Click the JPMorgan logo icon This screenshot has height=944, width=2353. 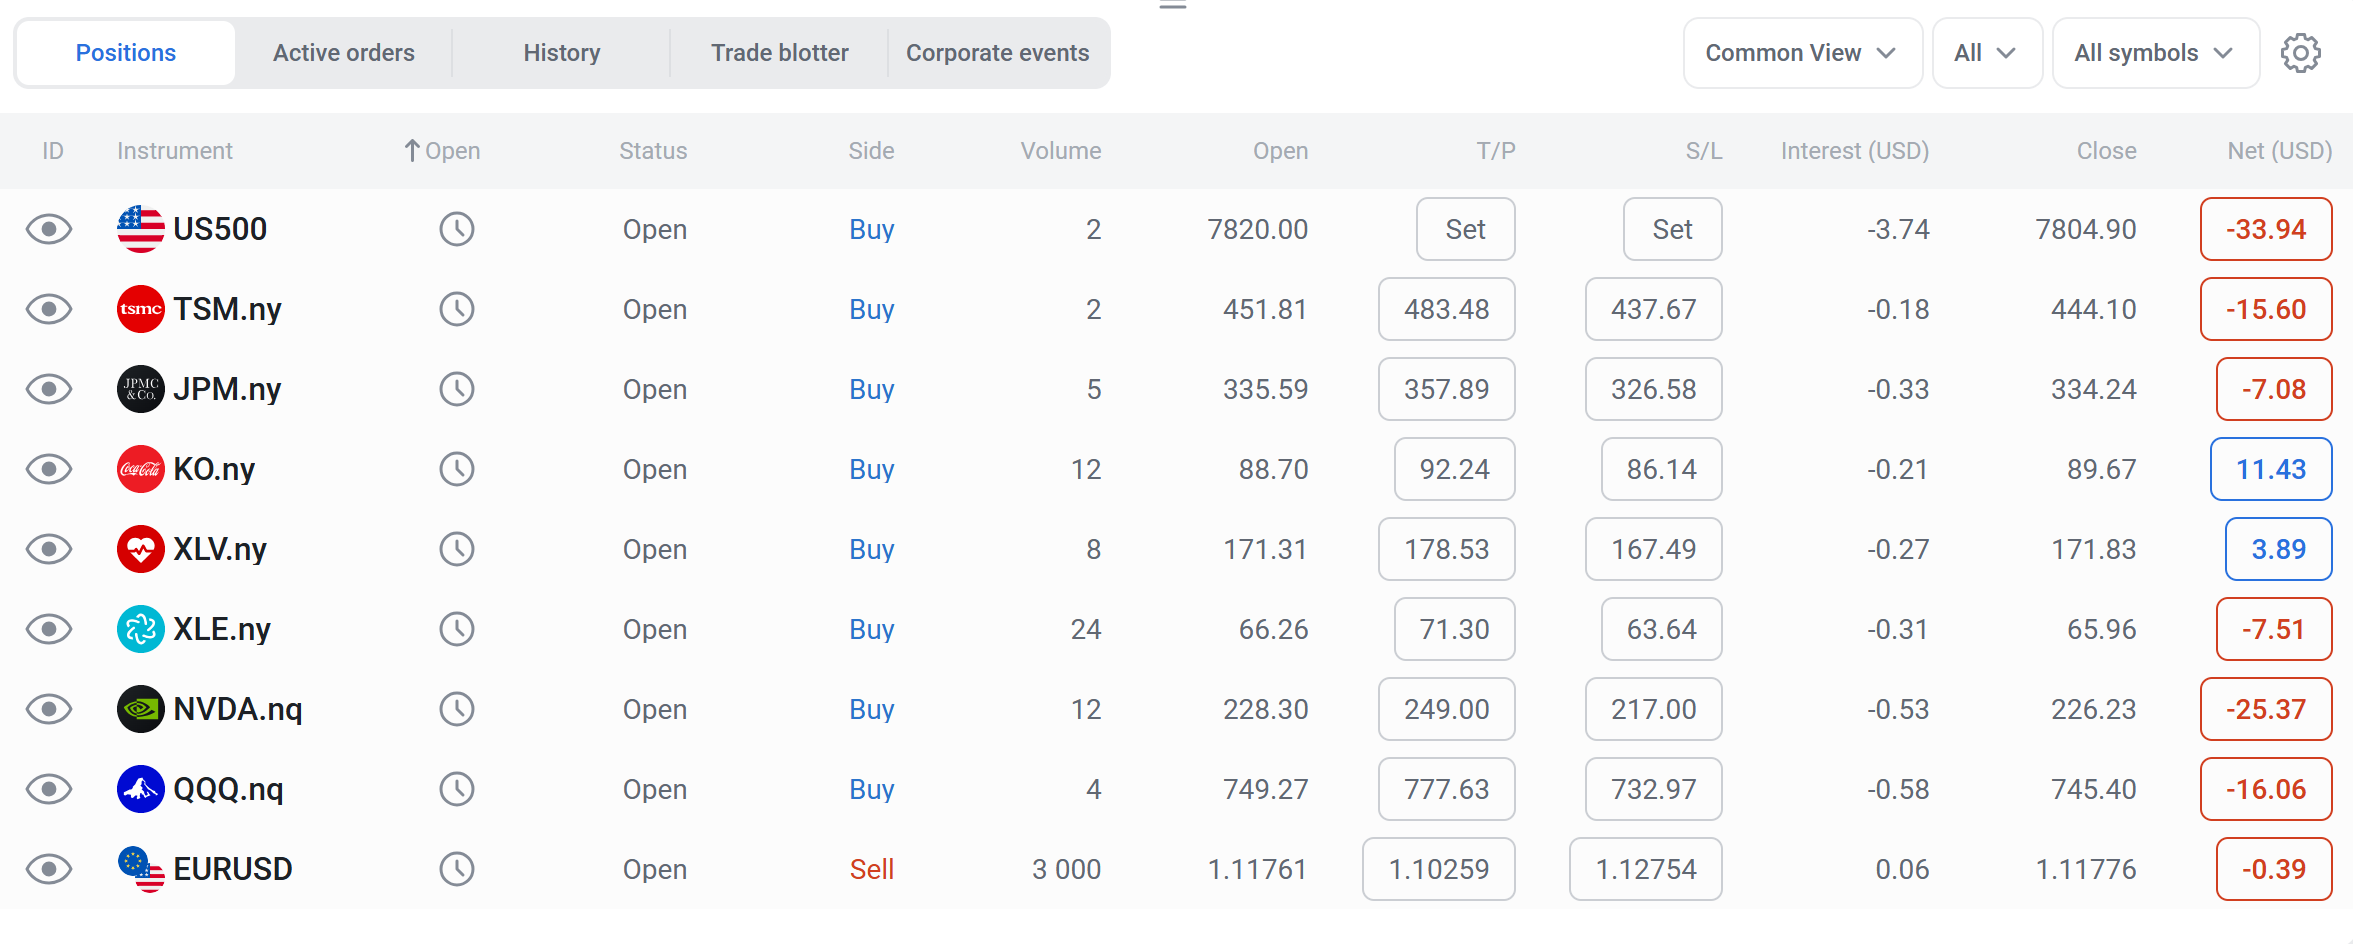click(141, 389)
